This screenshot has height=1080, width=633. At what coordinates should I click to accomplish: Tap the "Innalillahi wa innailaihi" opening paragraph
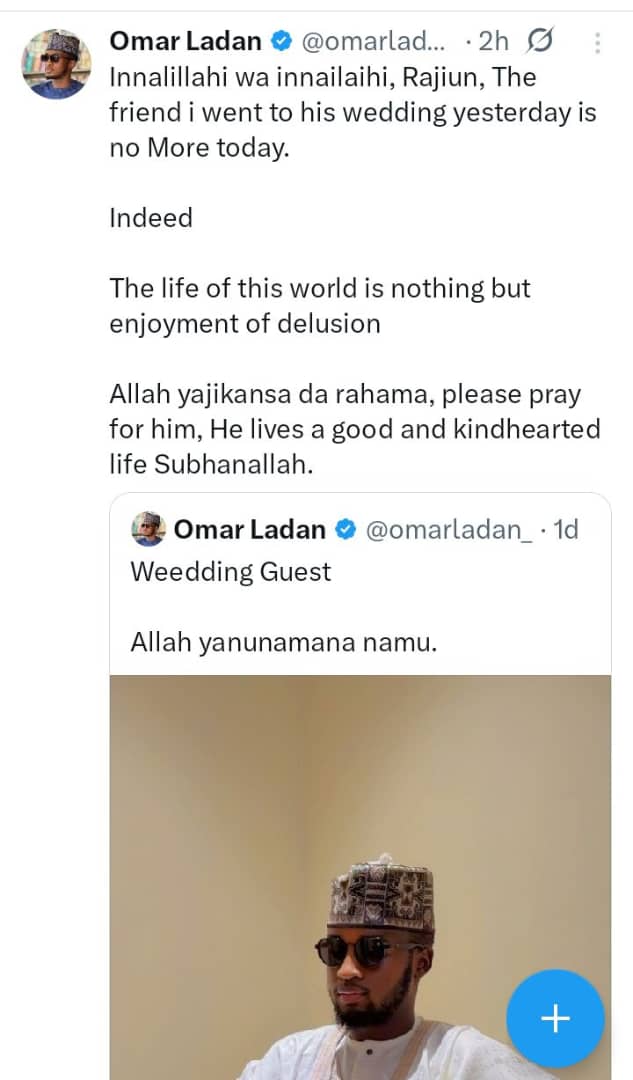(352, 112)
